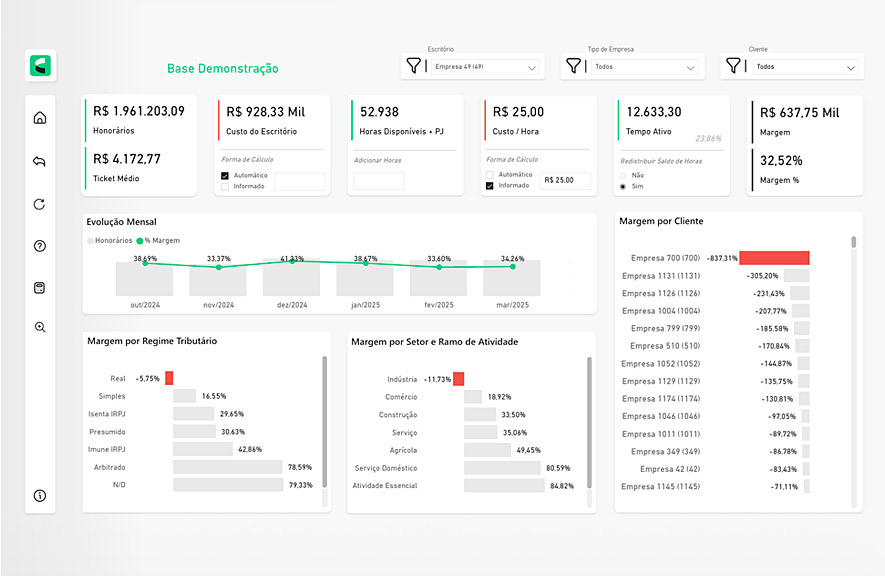Click the red Empresa 700 margin bar

tap(774, 258)
